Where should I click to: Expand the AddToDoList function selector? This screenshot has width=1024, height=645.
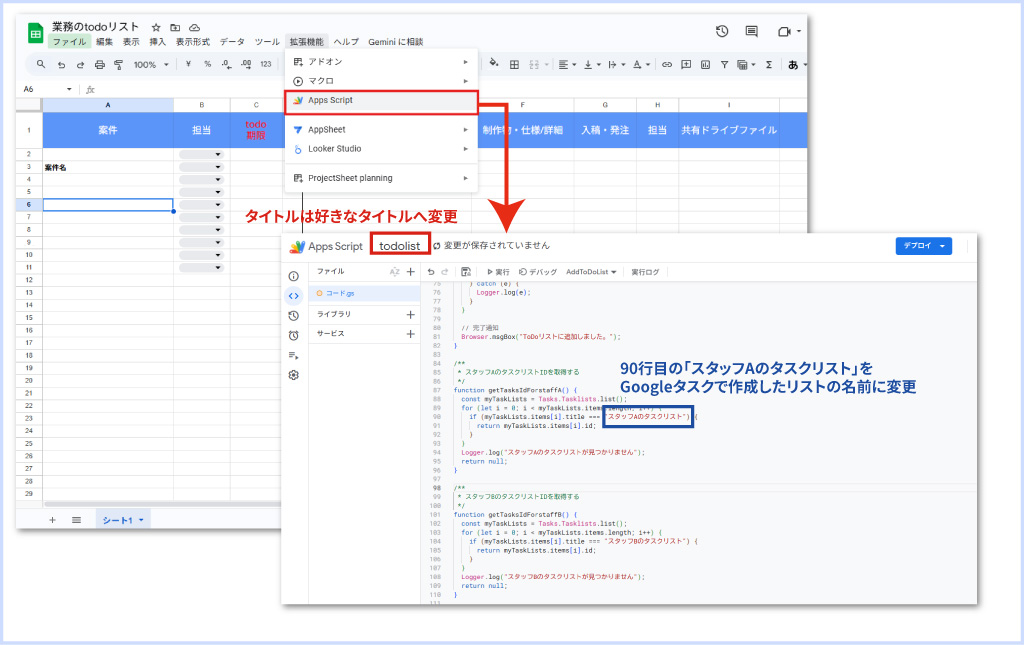coord(591,271)
